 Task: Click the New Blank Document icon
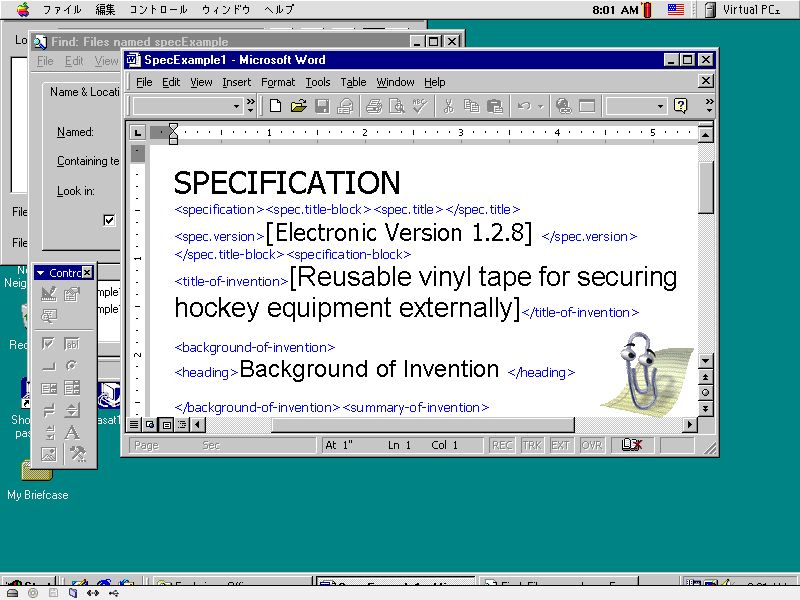[276, 106]
